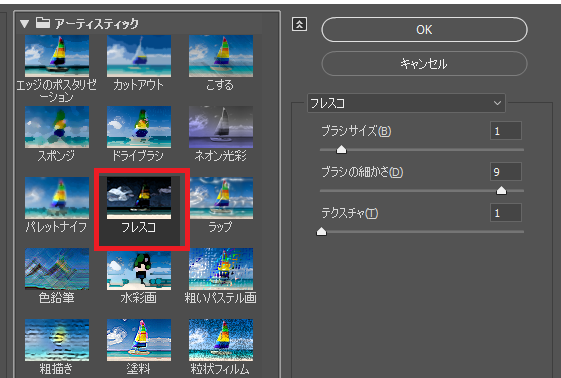561x378 pixels.
Task: Pick the パレットナイフ filter thumbnail
Action: click(57, 198)
